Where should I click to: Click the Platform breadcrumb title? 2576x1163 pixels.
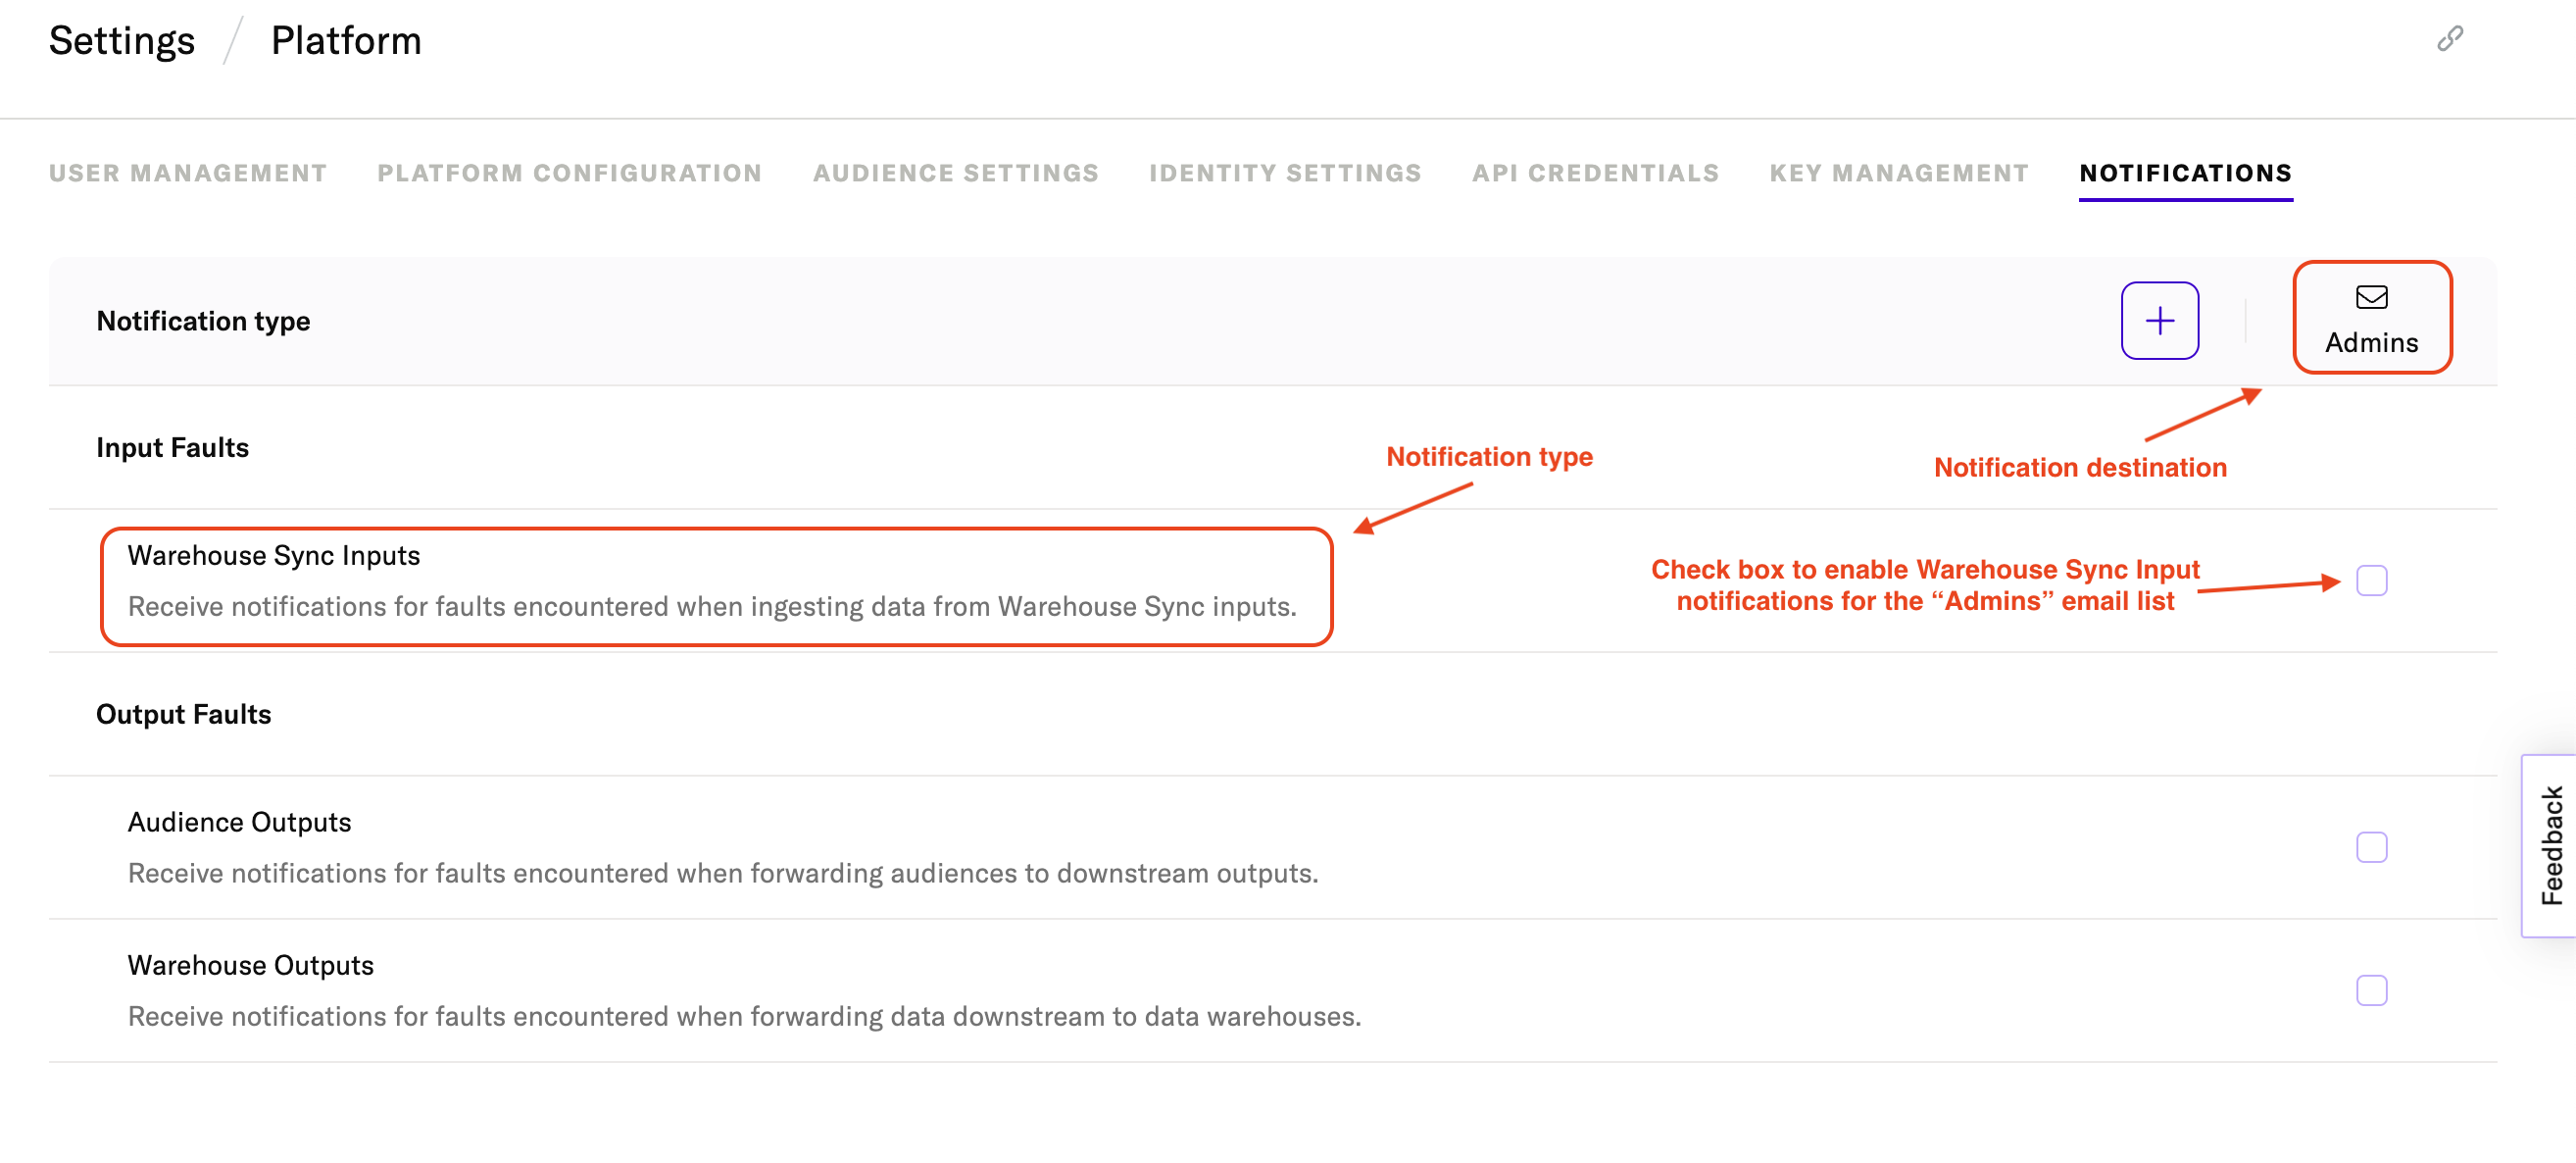click(346, 41)
